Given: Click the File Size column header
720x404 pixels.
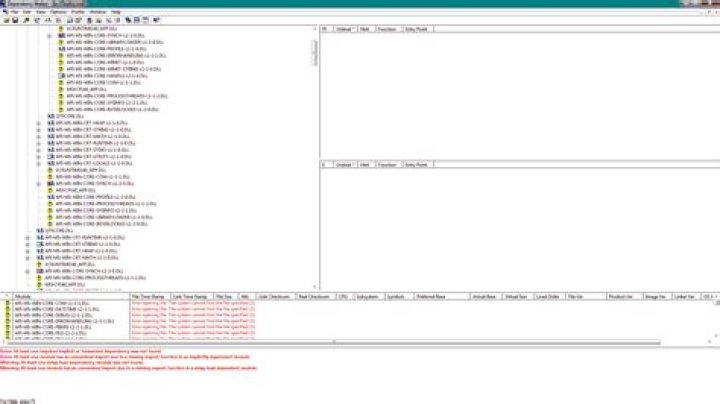Looking at the screenshot, I should 225,297.
